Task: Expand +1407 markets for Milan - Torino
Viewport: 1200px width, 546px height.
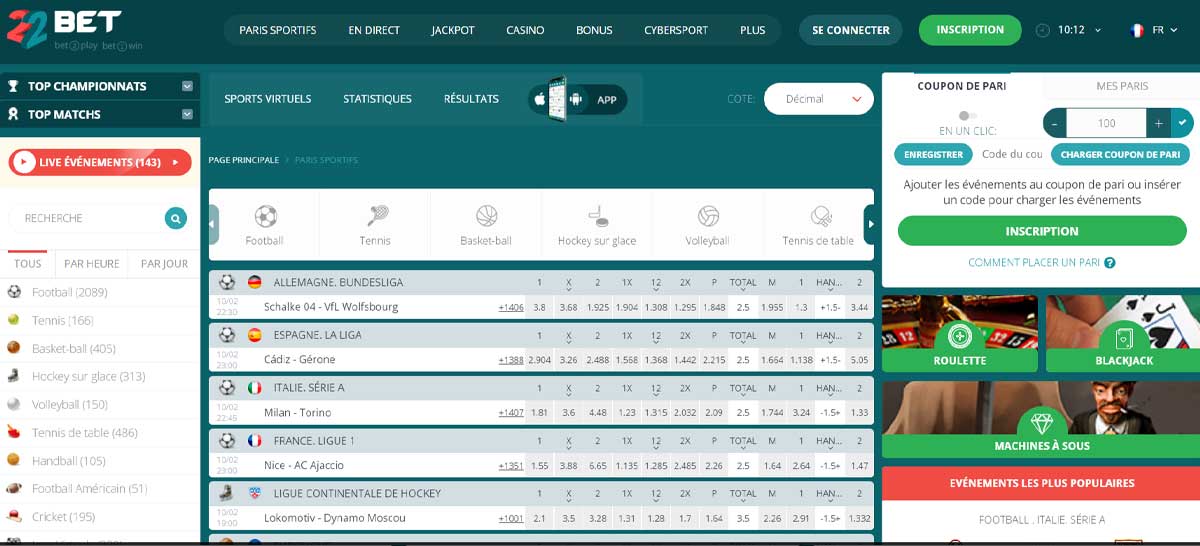Action: tap(511, 412)
